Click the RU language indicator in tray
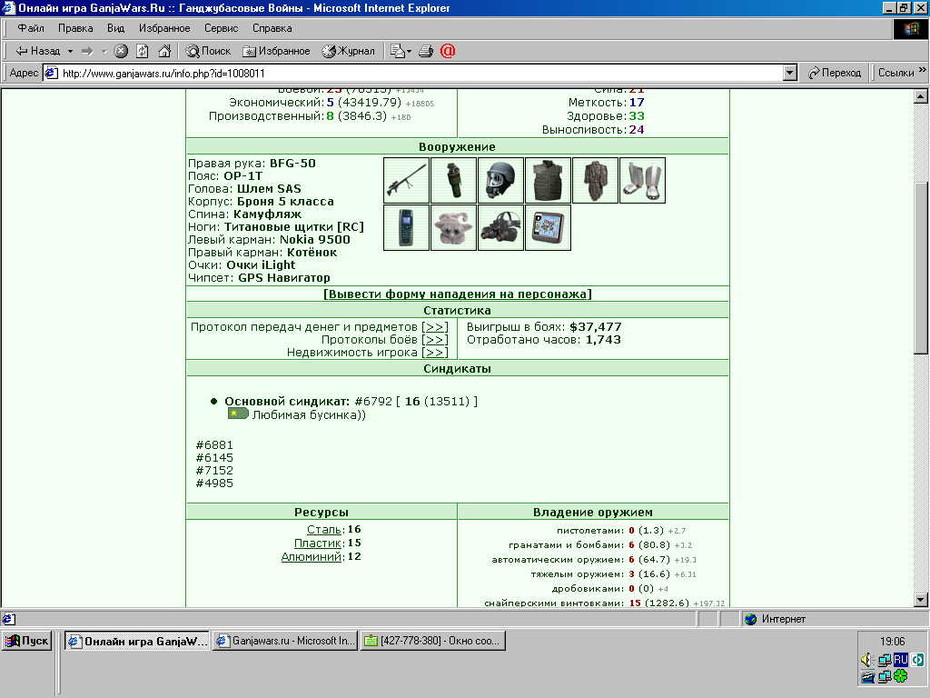The width and height of the screenshot is (930, 698). 900,659
